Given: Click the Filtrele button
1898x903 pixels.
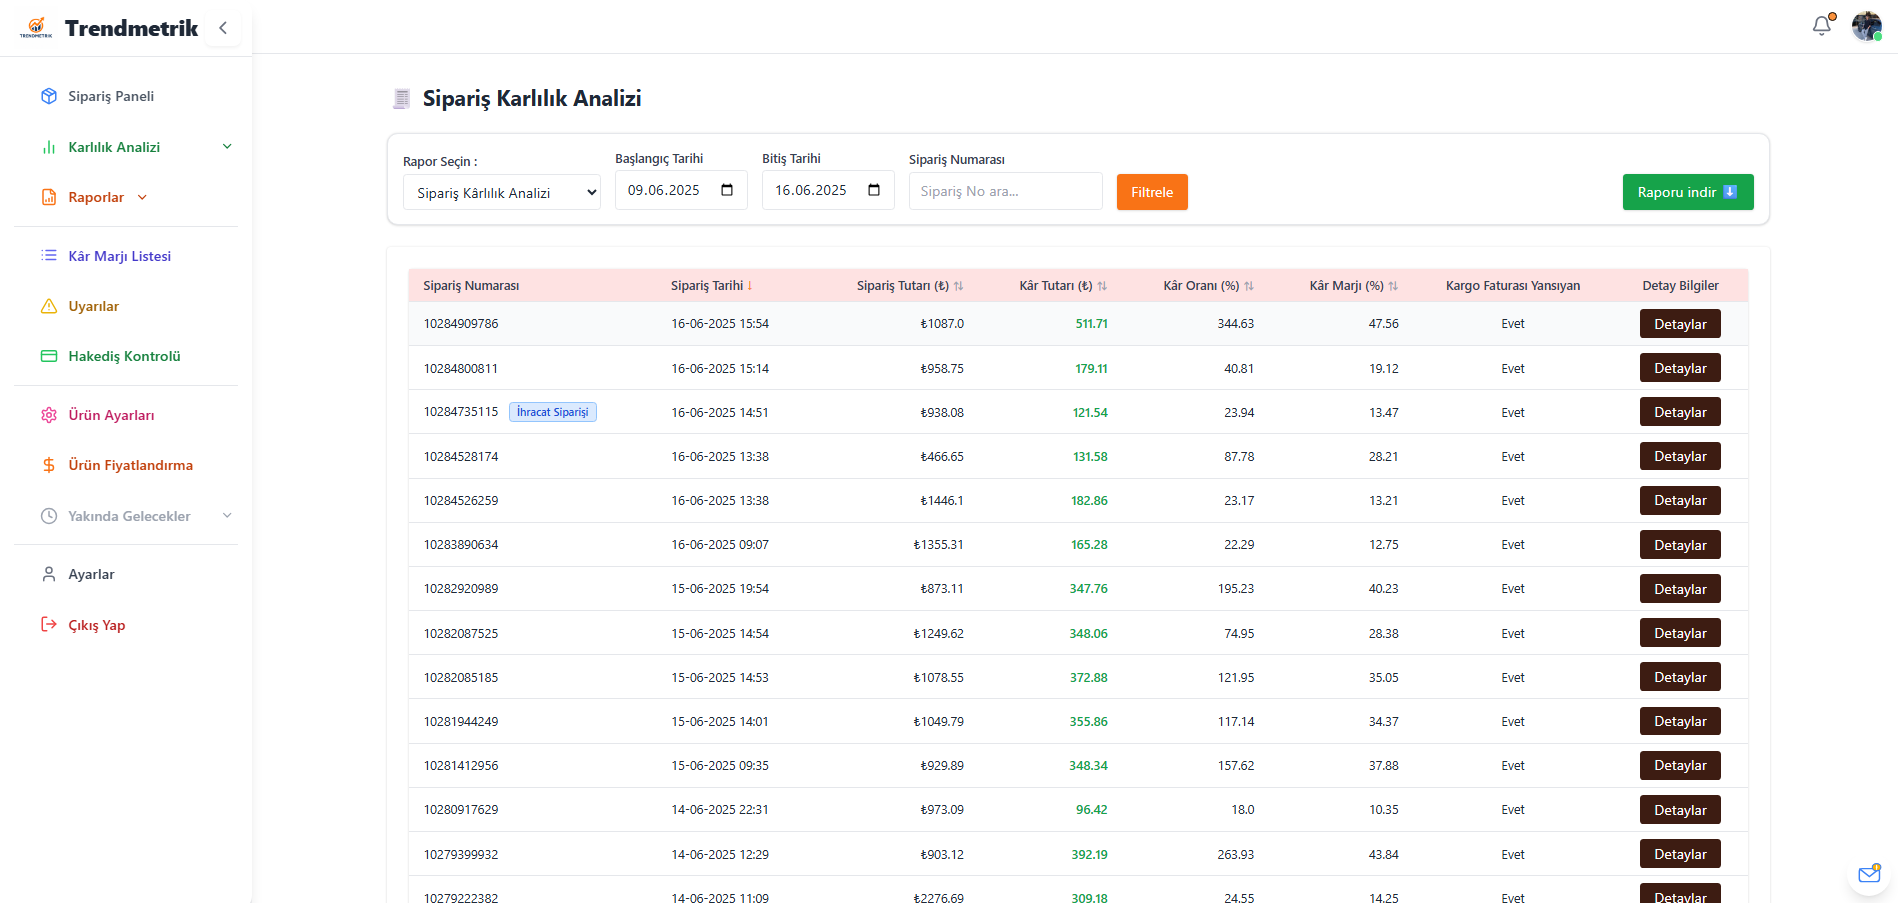Looking at the screenshot, I should tap(1152, 192).
